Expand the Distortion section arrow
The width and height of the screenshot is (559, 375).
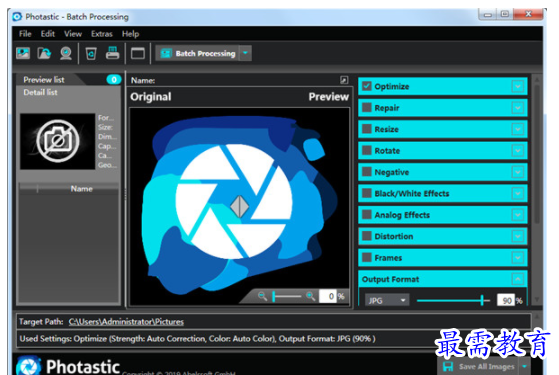pyautogui.click(x=518, y=236)
